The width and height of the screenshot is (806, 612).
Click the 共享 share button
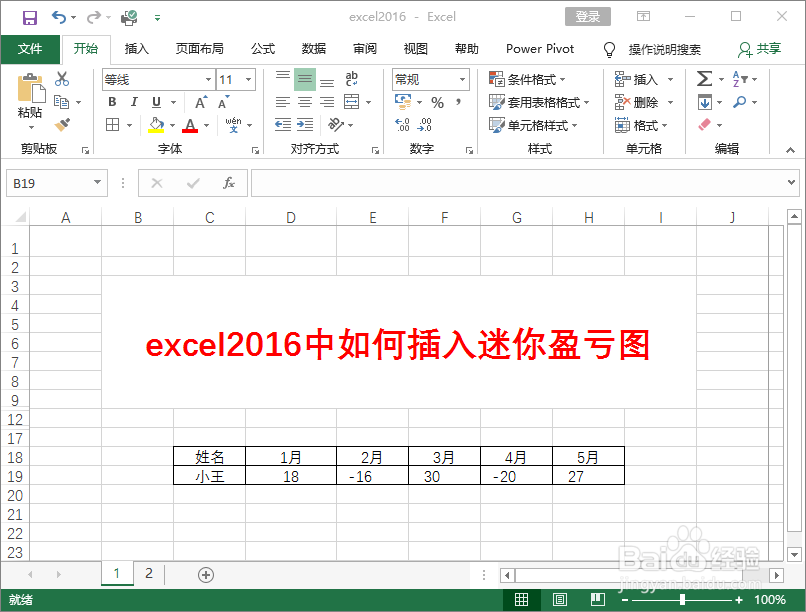click(x=760, y=49)
